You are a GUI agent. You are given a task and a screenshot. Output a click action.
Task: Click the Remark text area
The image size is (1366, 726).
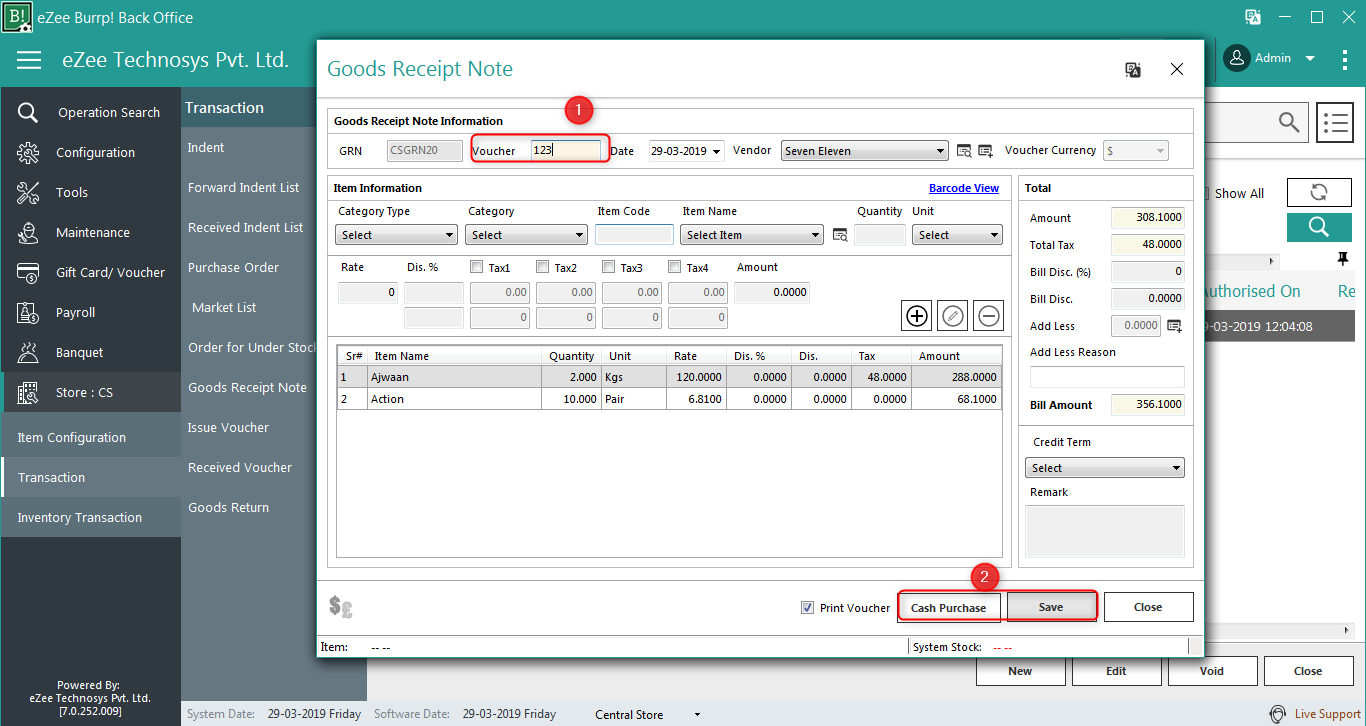[1105, 531]
